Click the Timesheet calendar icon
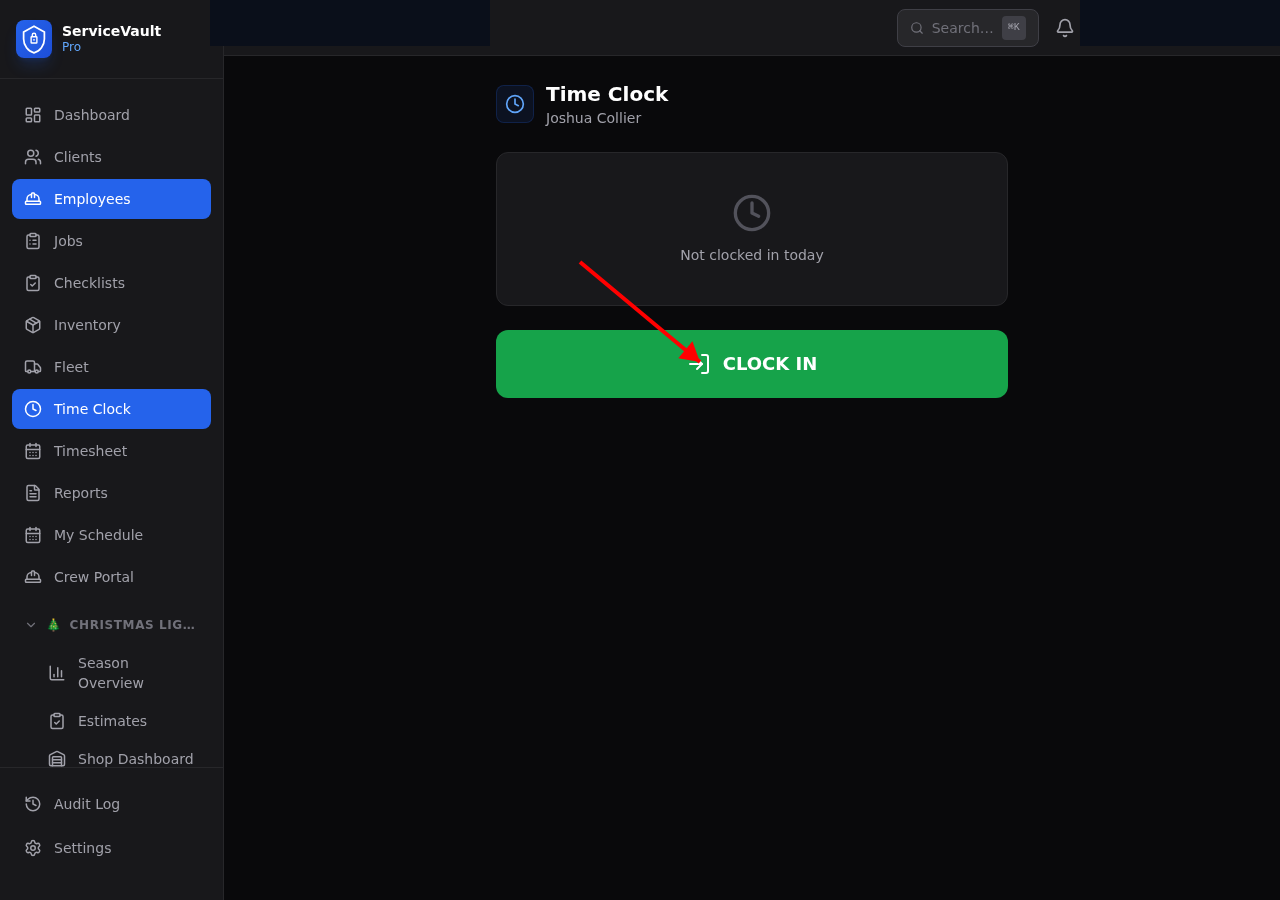Image resolution: width=1280 pixels, height=900 pixels. 31,451
